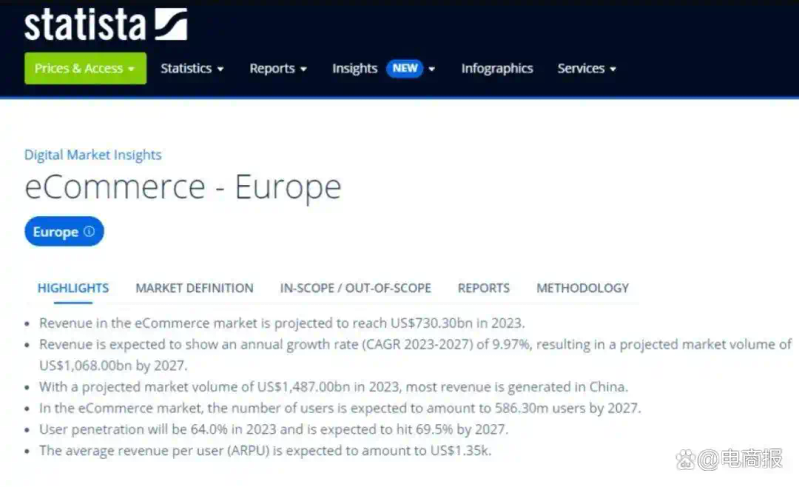Open the Infographics page
This screenshot has height=487, width=799.
click(x=497, y=68)
